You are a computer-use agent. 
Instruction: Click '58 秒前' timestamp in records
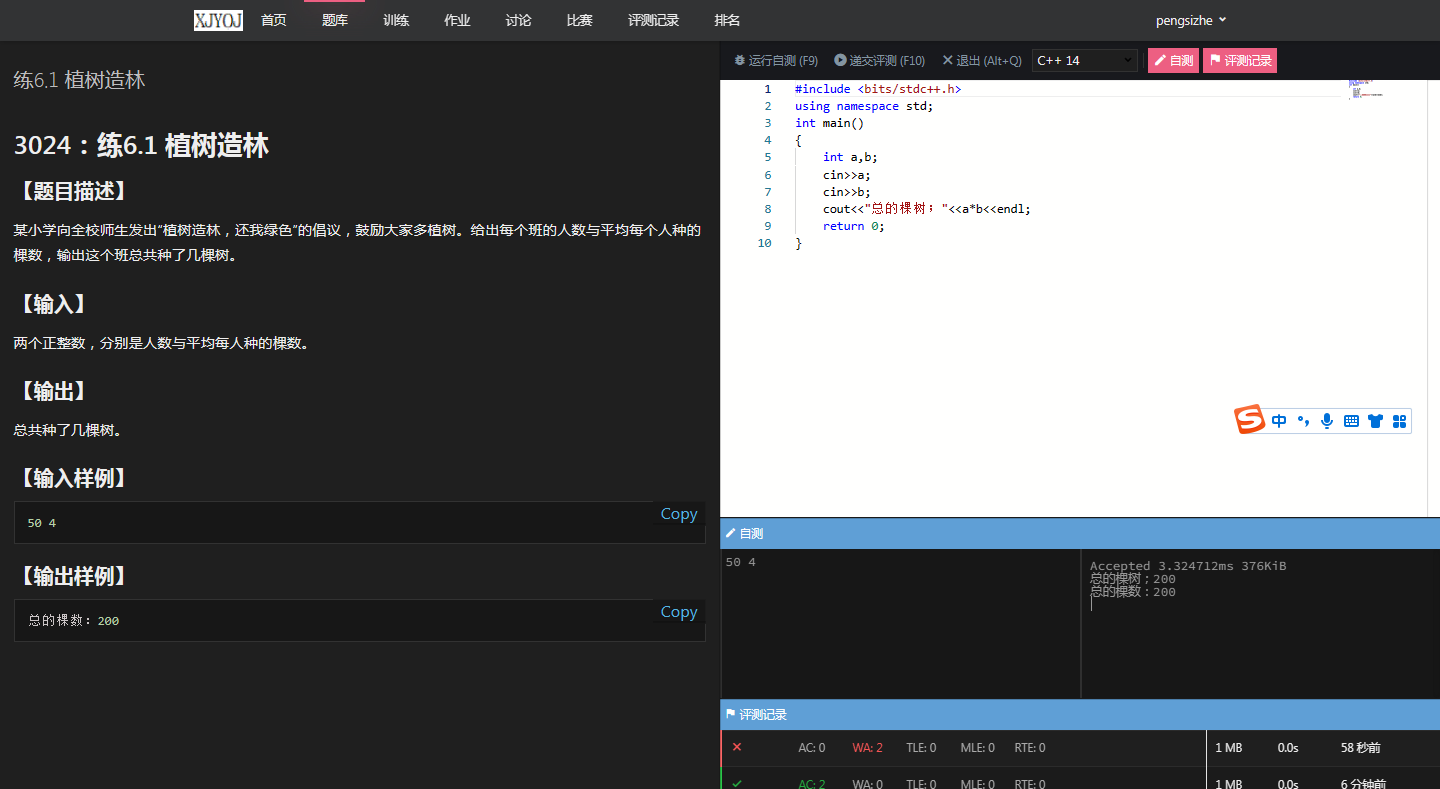pyautogui.click(x=1361, y=748)
